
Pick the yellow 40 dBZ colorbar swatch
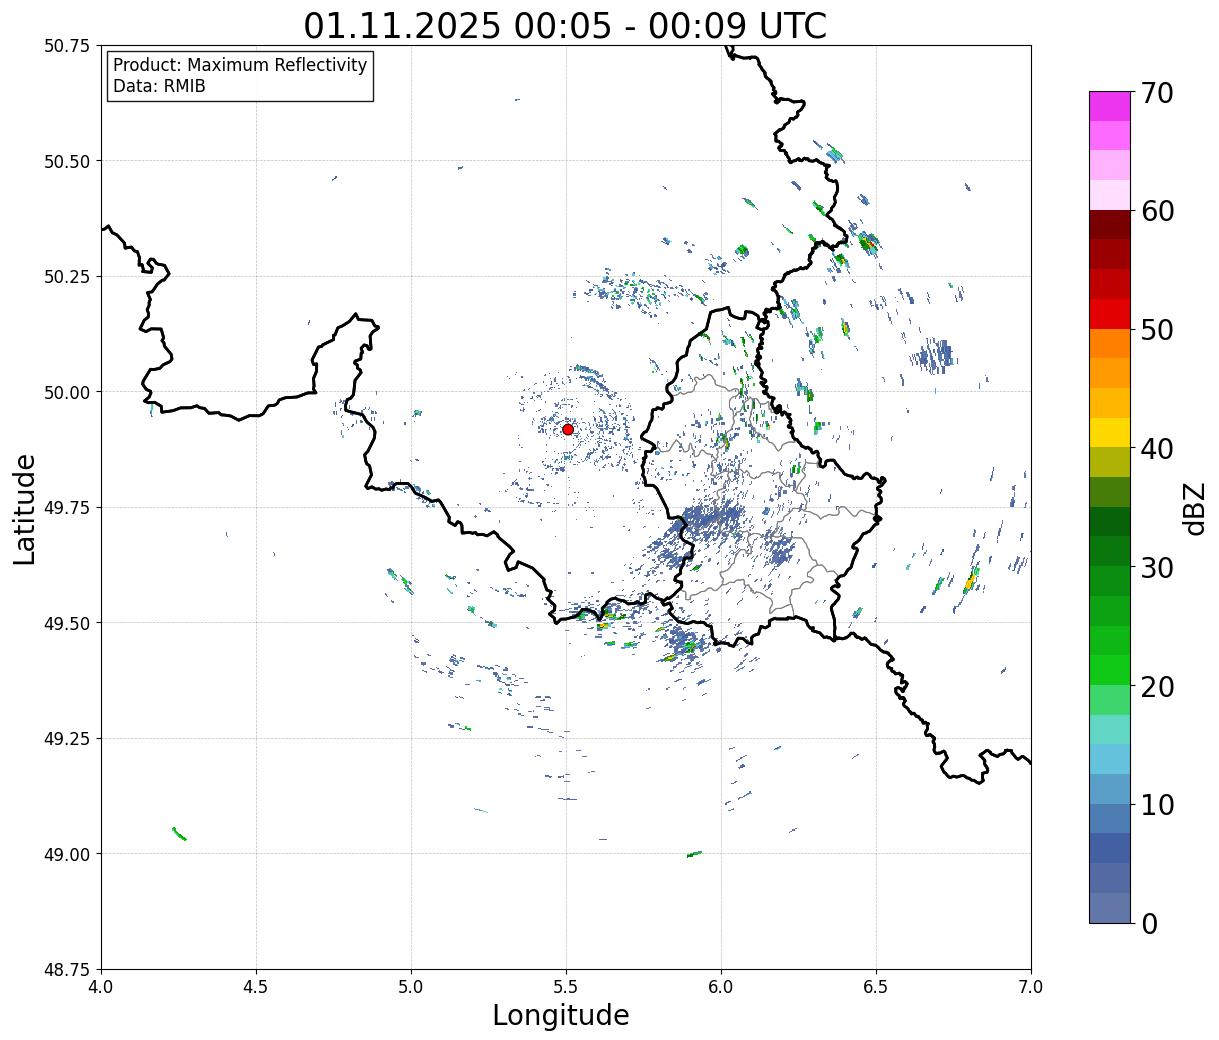[x=1110, y=433]
